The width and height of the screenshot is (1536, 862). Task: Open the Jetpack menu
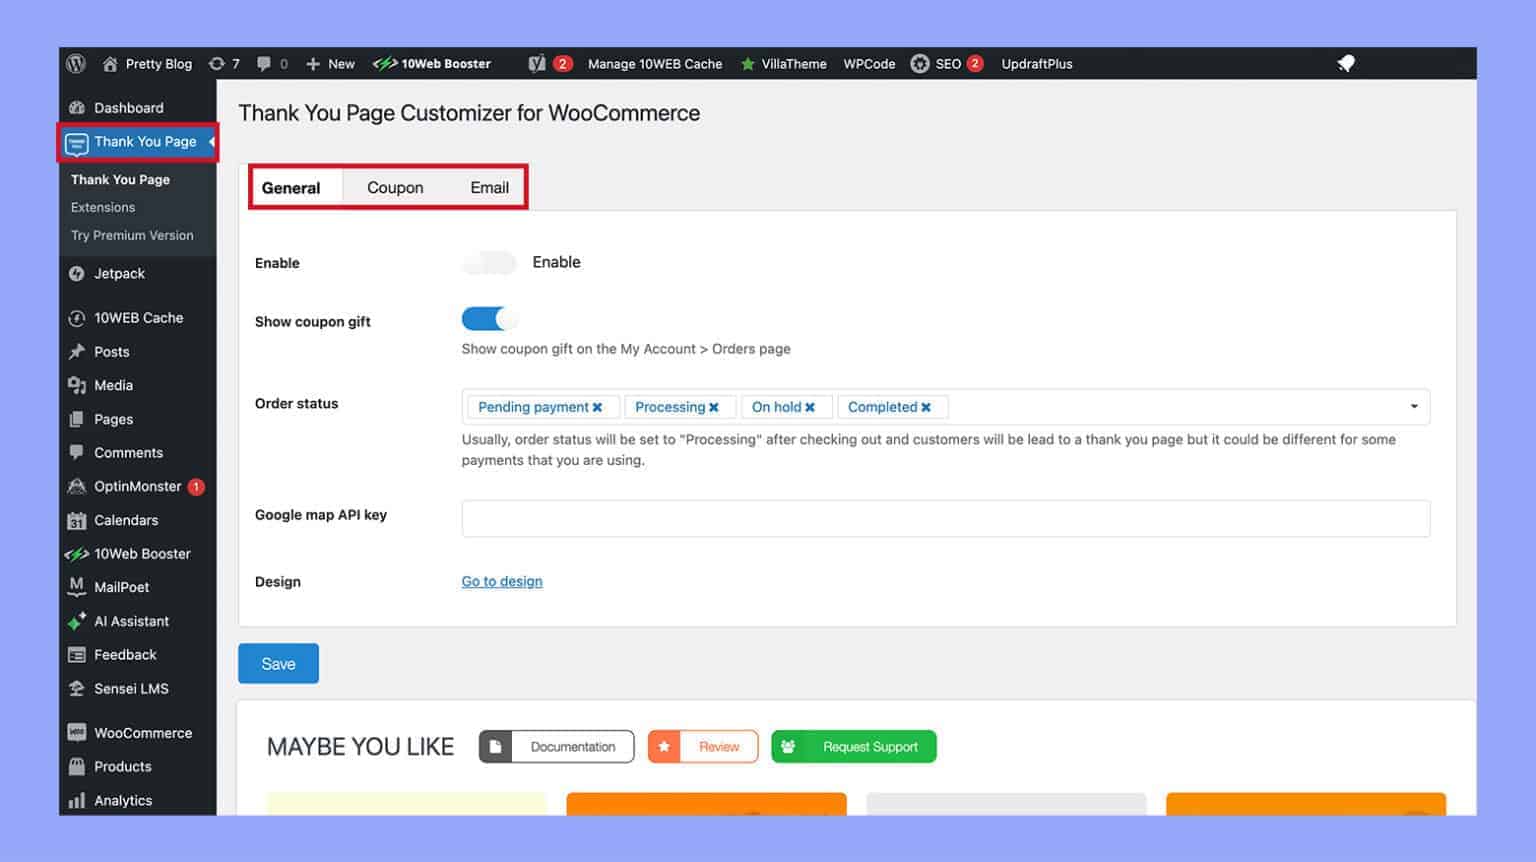118,273
